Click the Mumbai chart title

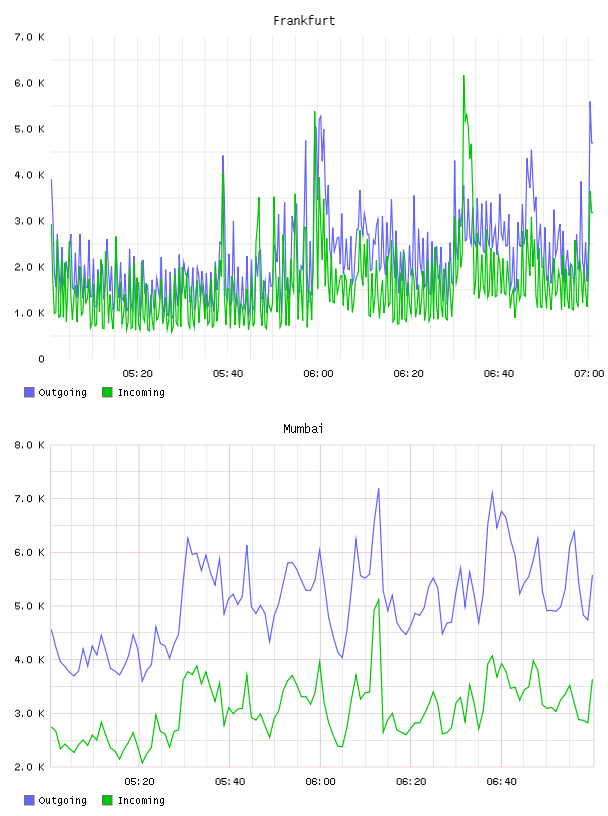tap(303, 429)
